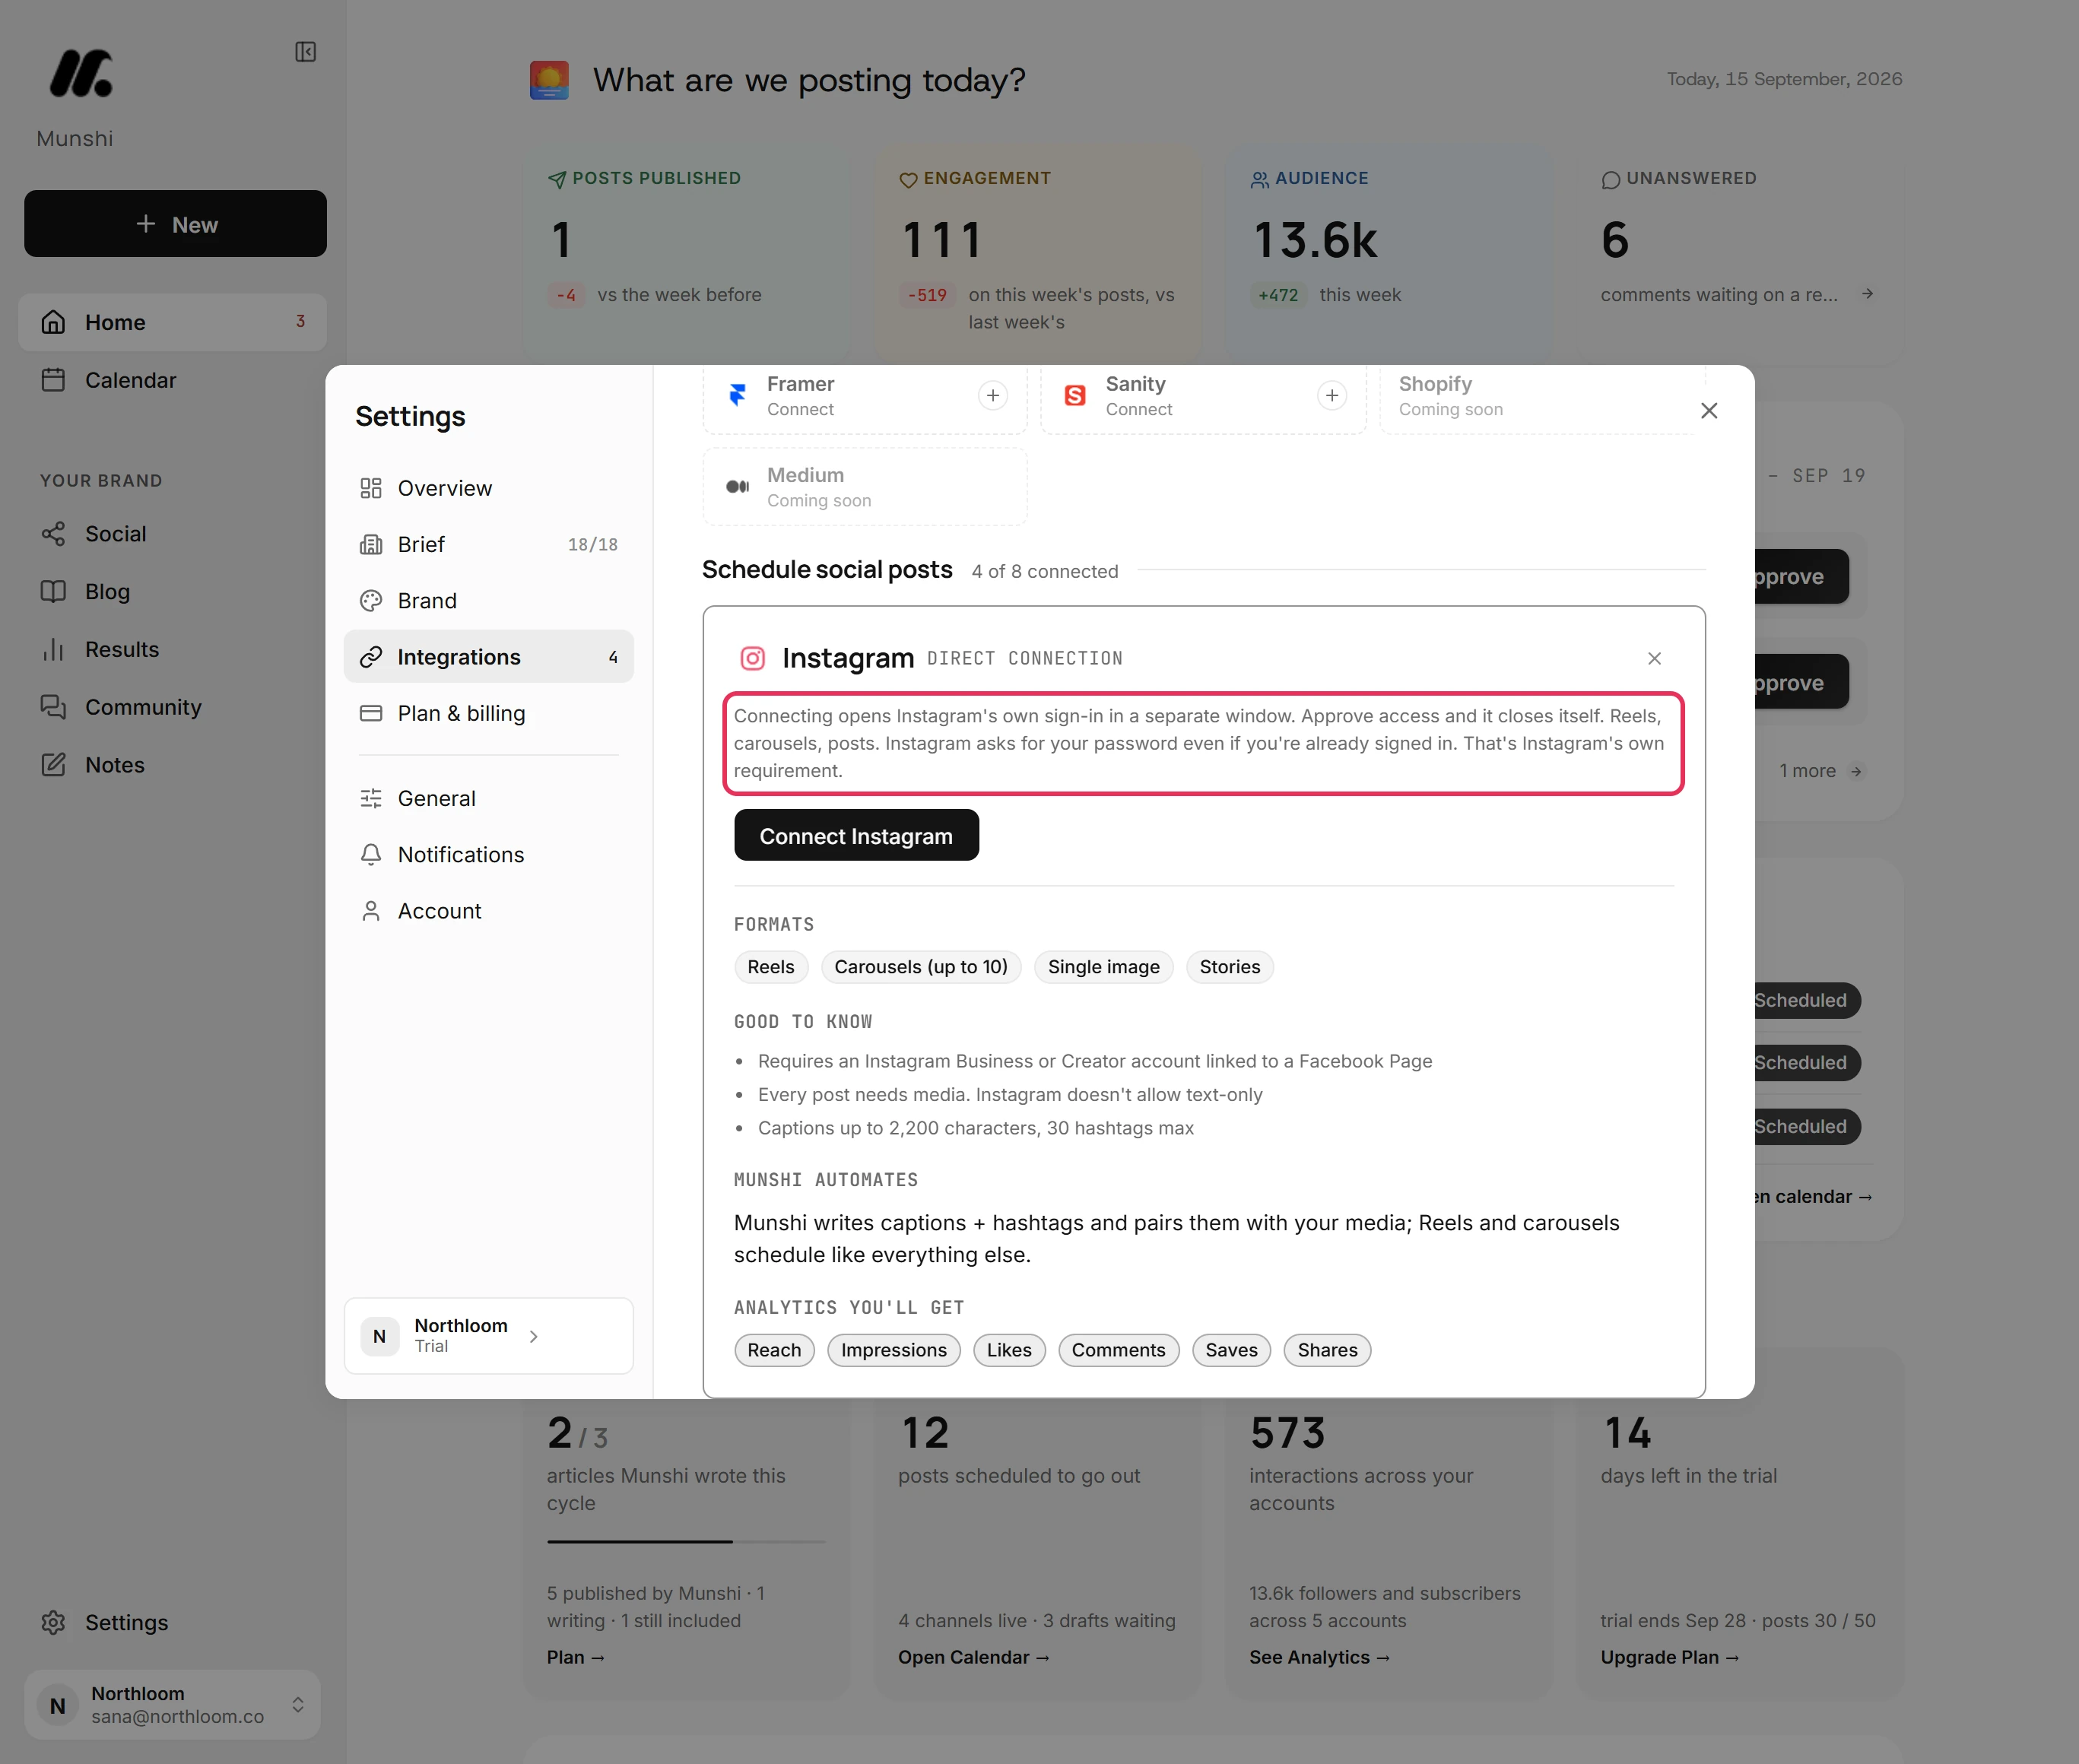Click the Account person icon

(x=371, y=911)
